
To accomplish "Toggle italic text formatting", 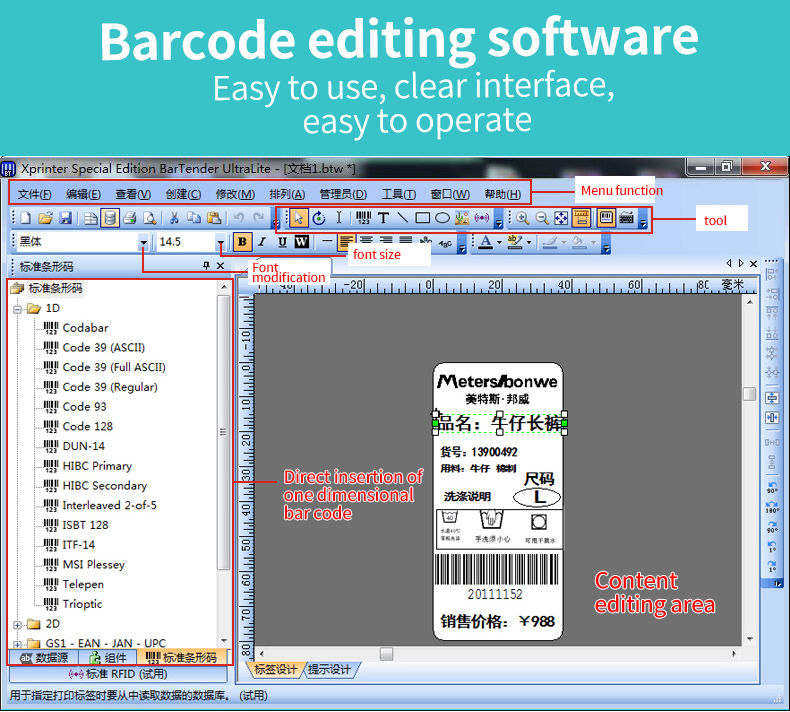I will point(262,242).
